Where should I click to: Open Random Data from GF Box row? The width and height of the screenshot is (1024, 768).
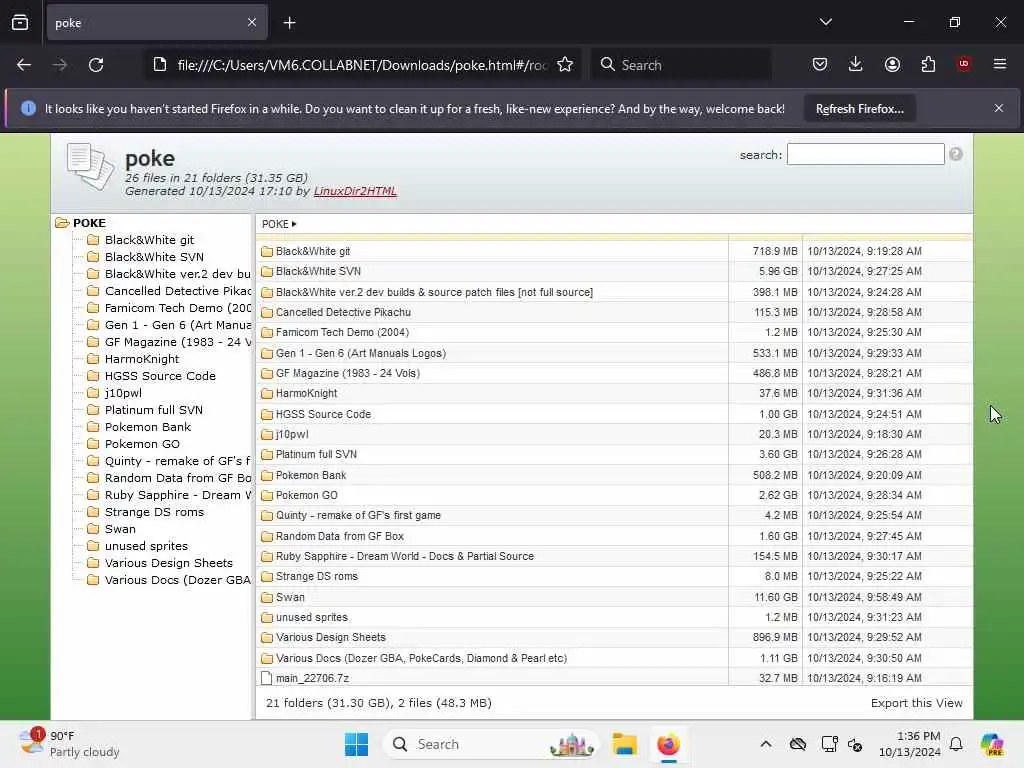click(x=614, y=536)
